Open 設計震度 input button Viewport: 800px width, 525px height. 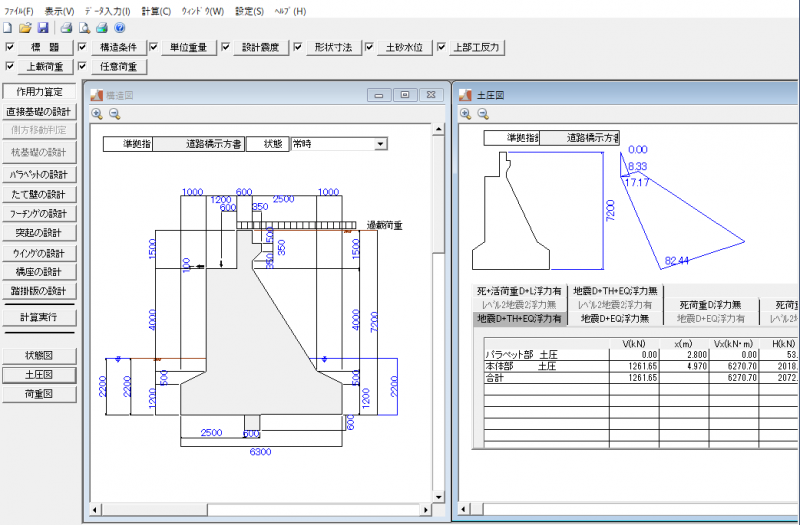coord(261,47)
